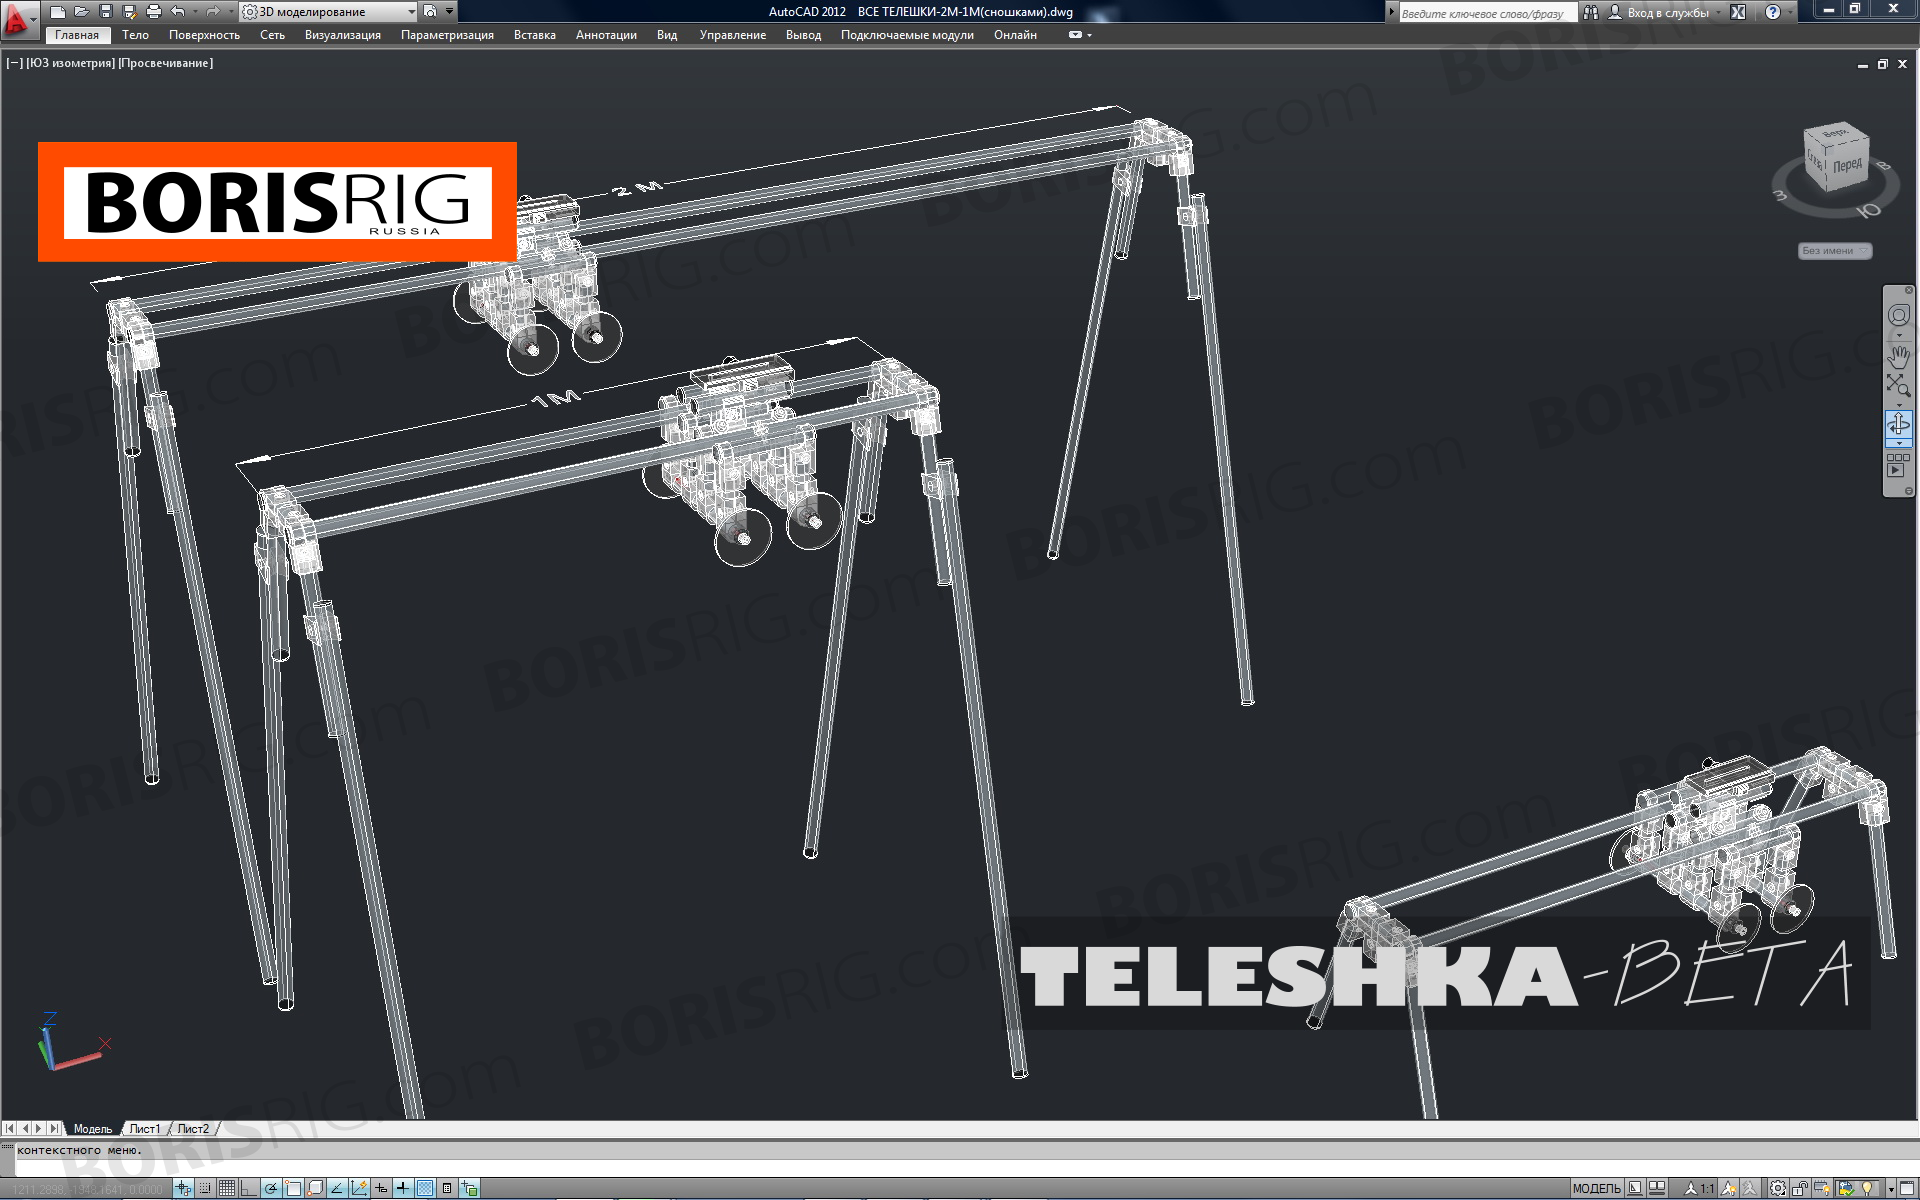Click the Plot printer icon
Viewport: 1920px width, 1200px height.
pyautogui.click(x=154, y=12)
